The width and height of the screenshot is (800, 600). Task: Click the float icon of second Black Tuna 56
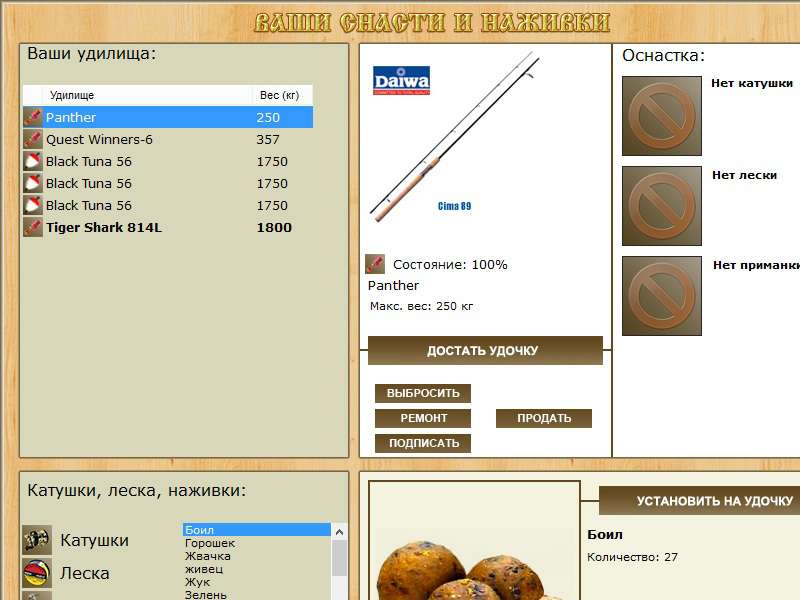[x=33, y=183]
